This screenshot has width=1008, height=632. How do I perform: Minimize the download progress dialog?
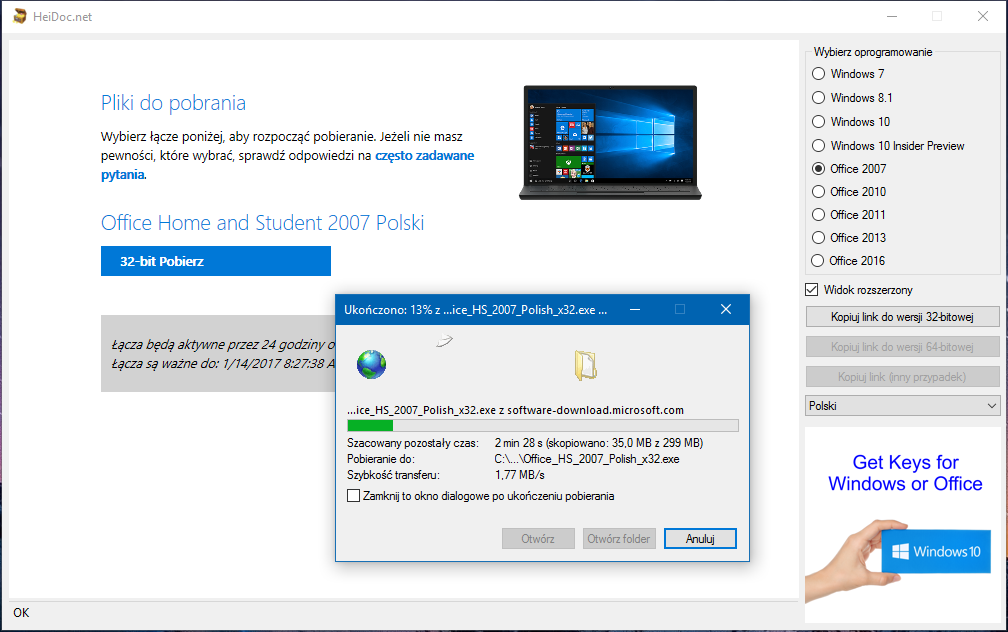pyautogui.click(x=633, y=310)
